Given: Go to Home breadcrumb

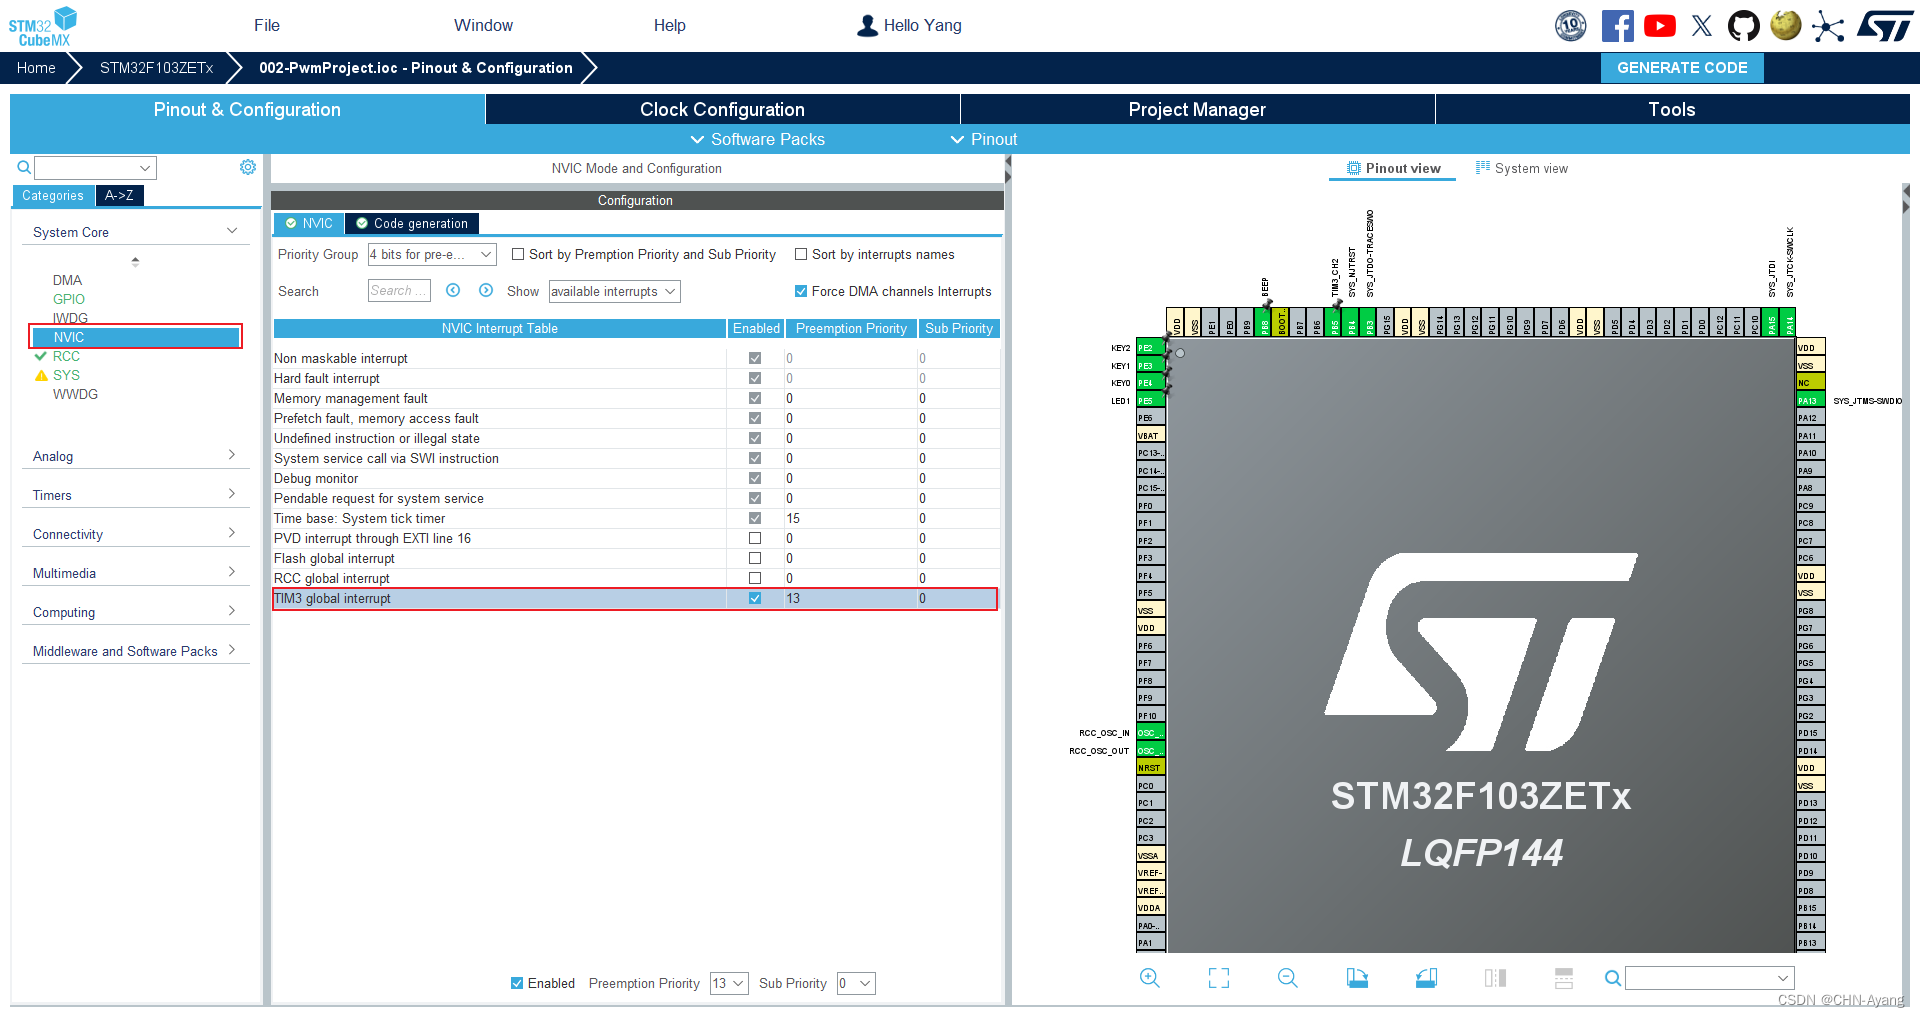Looking at the screenshot, I should [x=36, y=68].
